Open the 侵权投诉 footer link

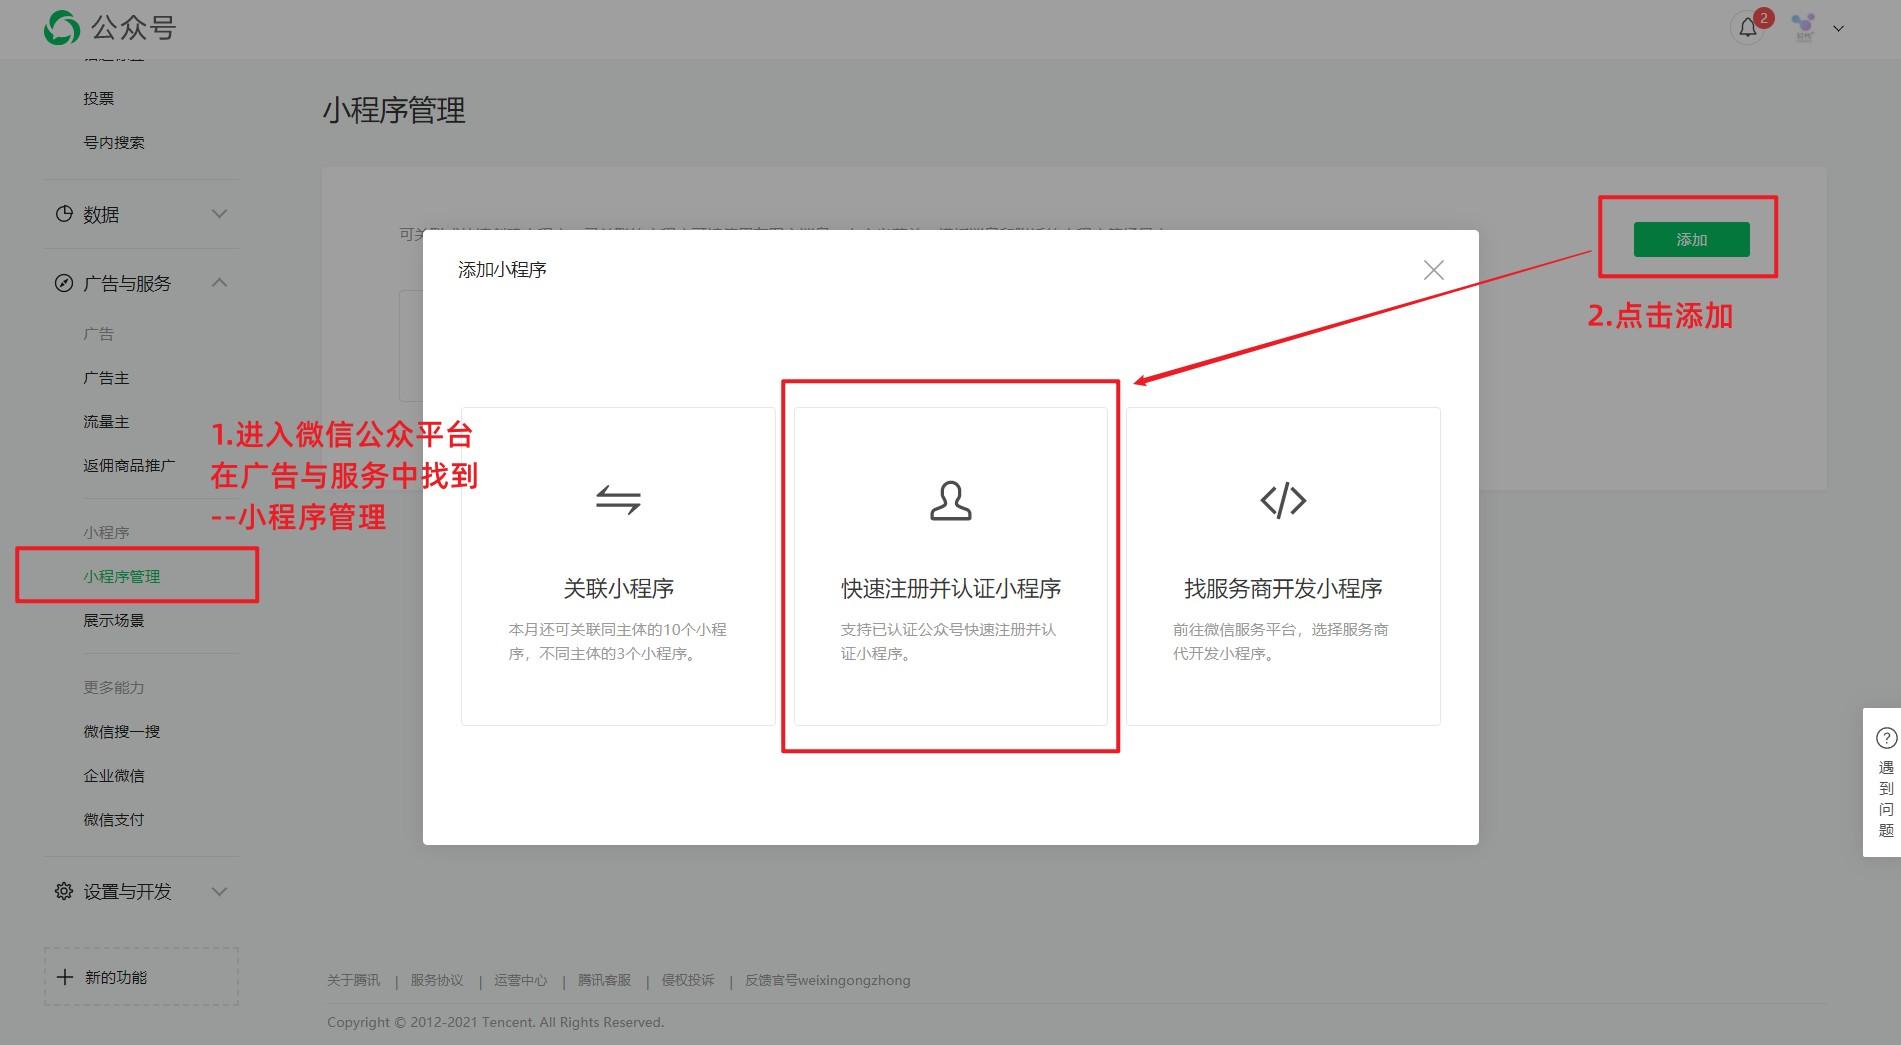[x=688, y=980]
